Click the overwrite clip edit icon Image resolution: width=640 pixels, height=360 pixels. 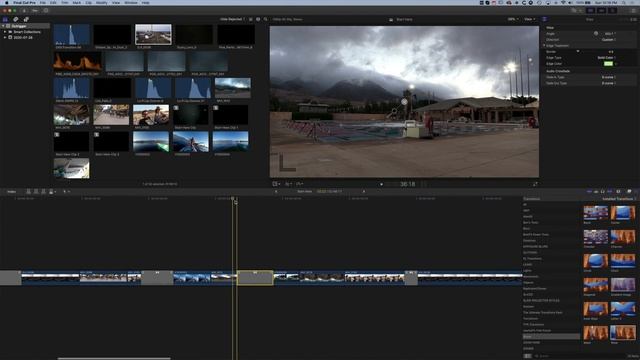[x=51, y=191]
